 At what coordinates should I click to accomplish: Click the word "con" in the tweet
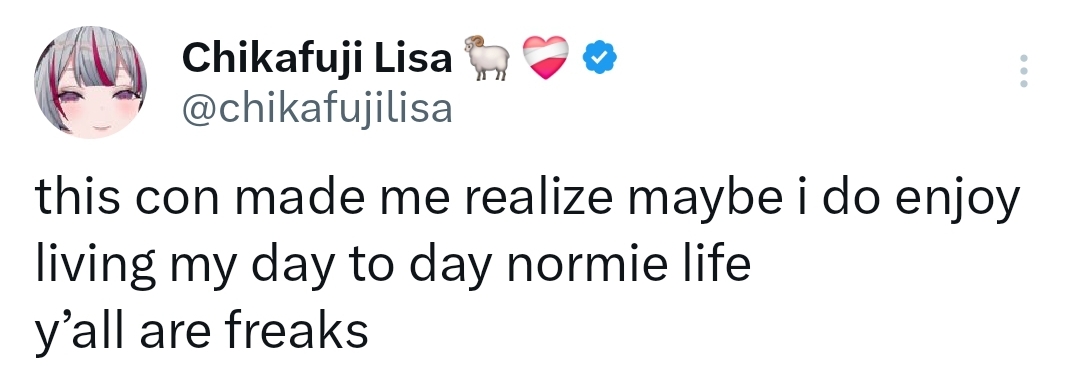[176, 202]
